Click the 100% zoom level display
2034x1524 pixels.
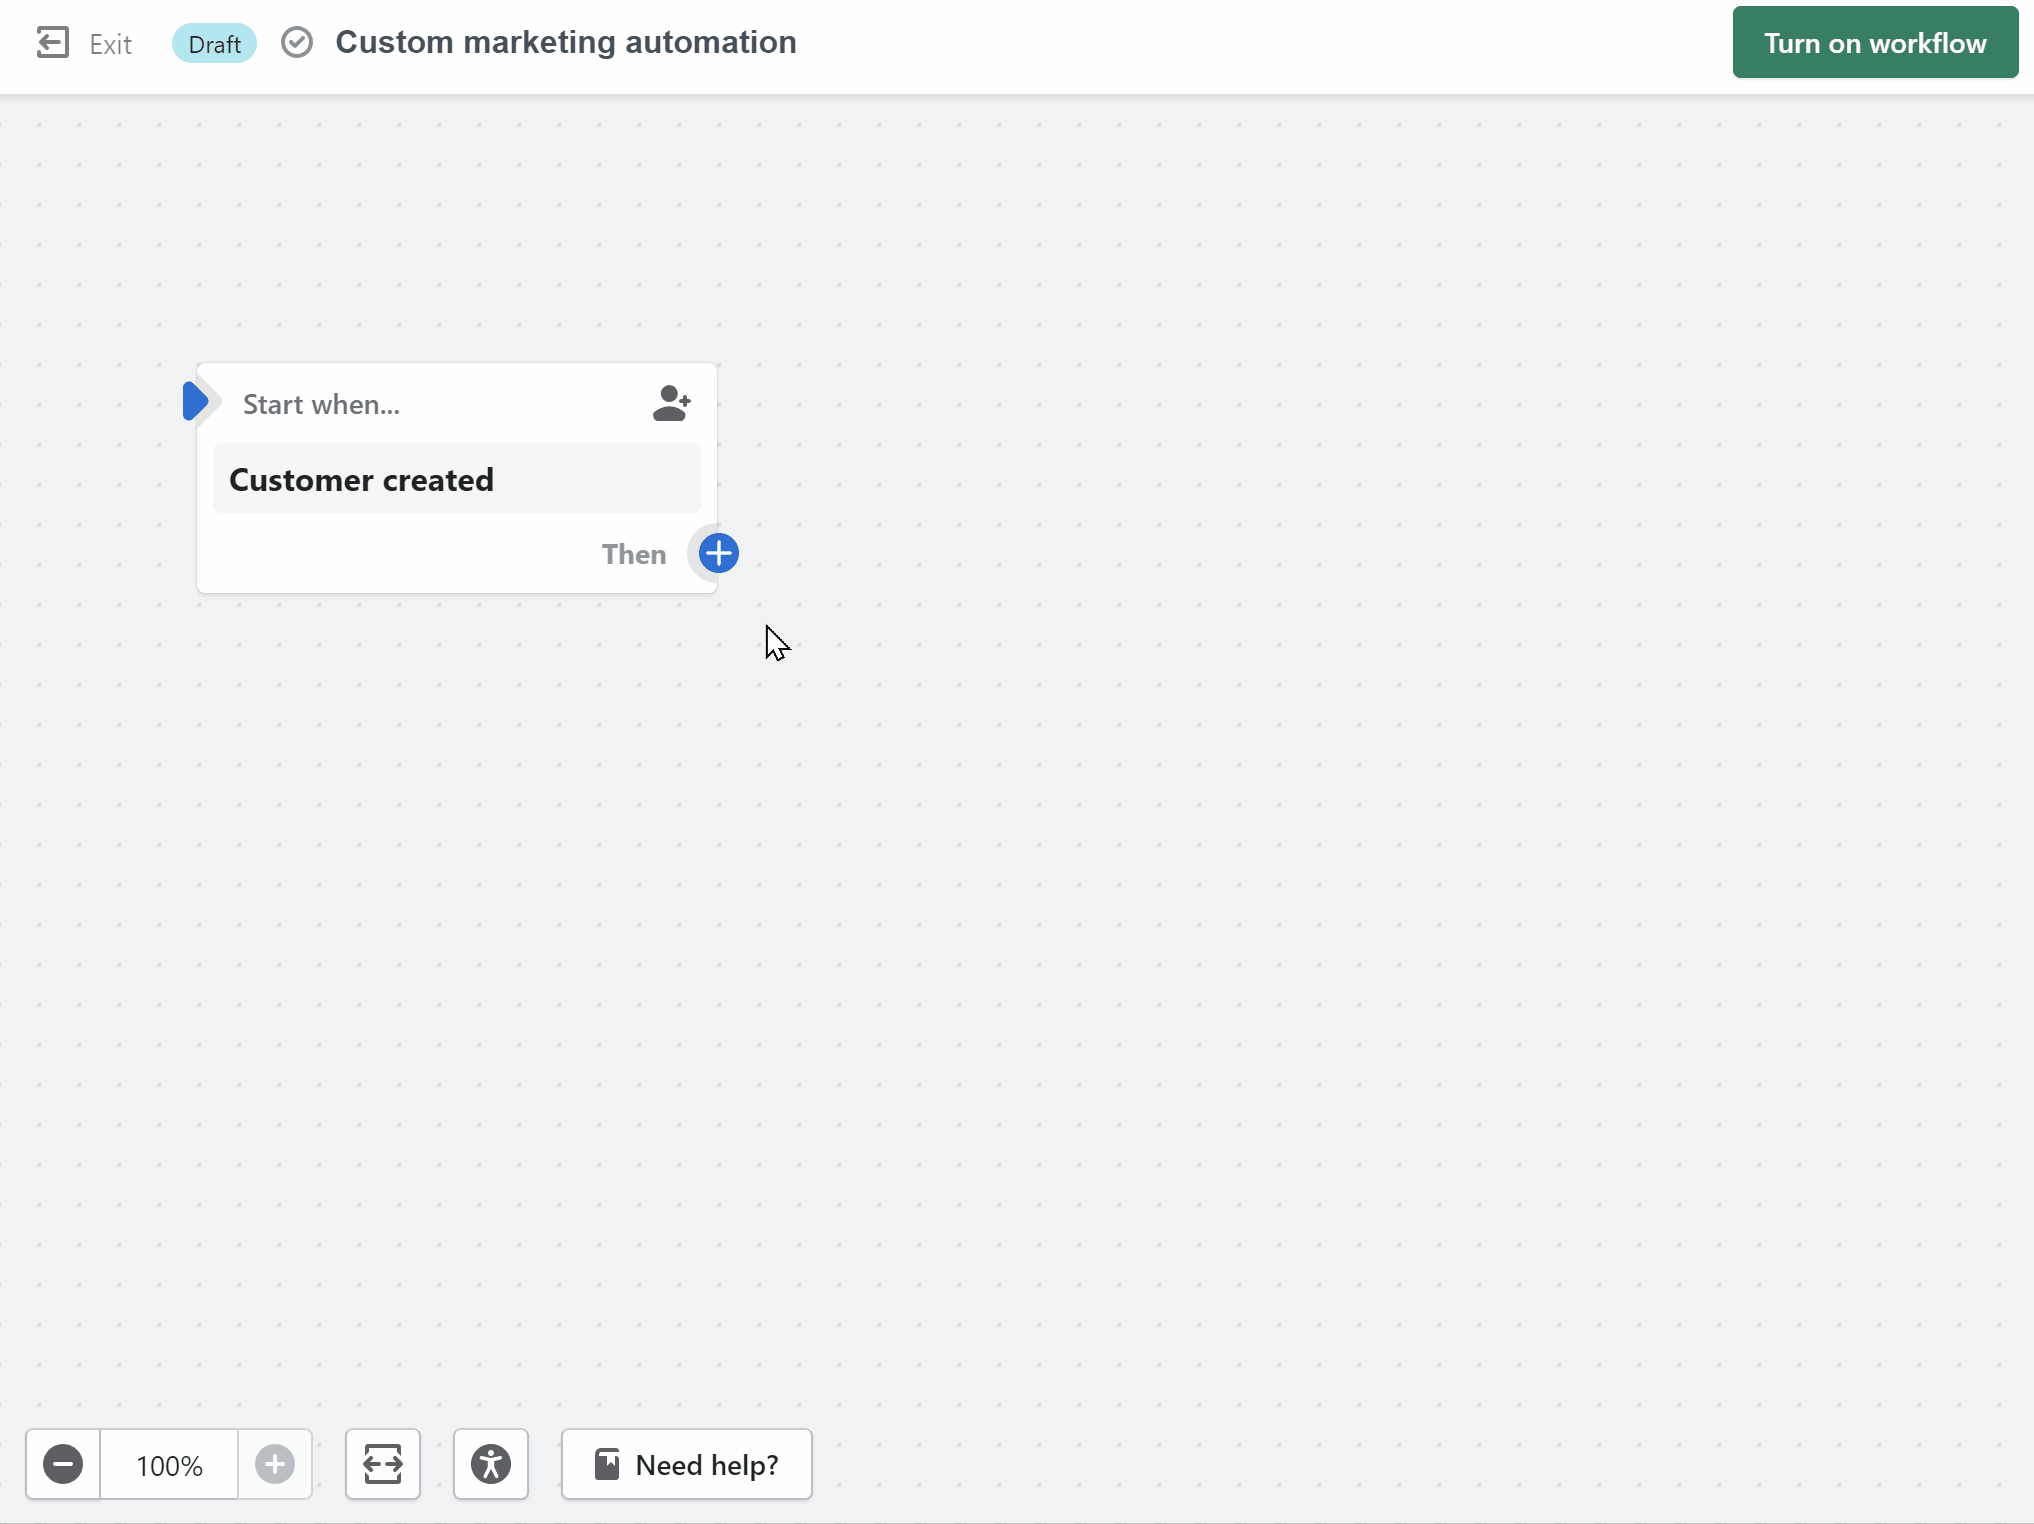[170, 1465]
